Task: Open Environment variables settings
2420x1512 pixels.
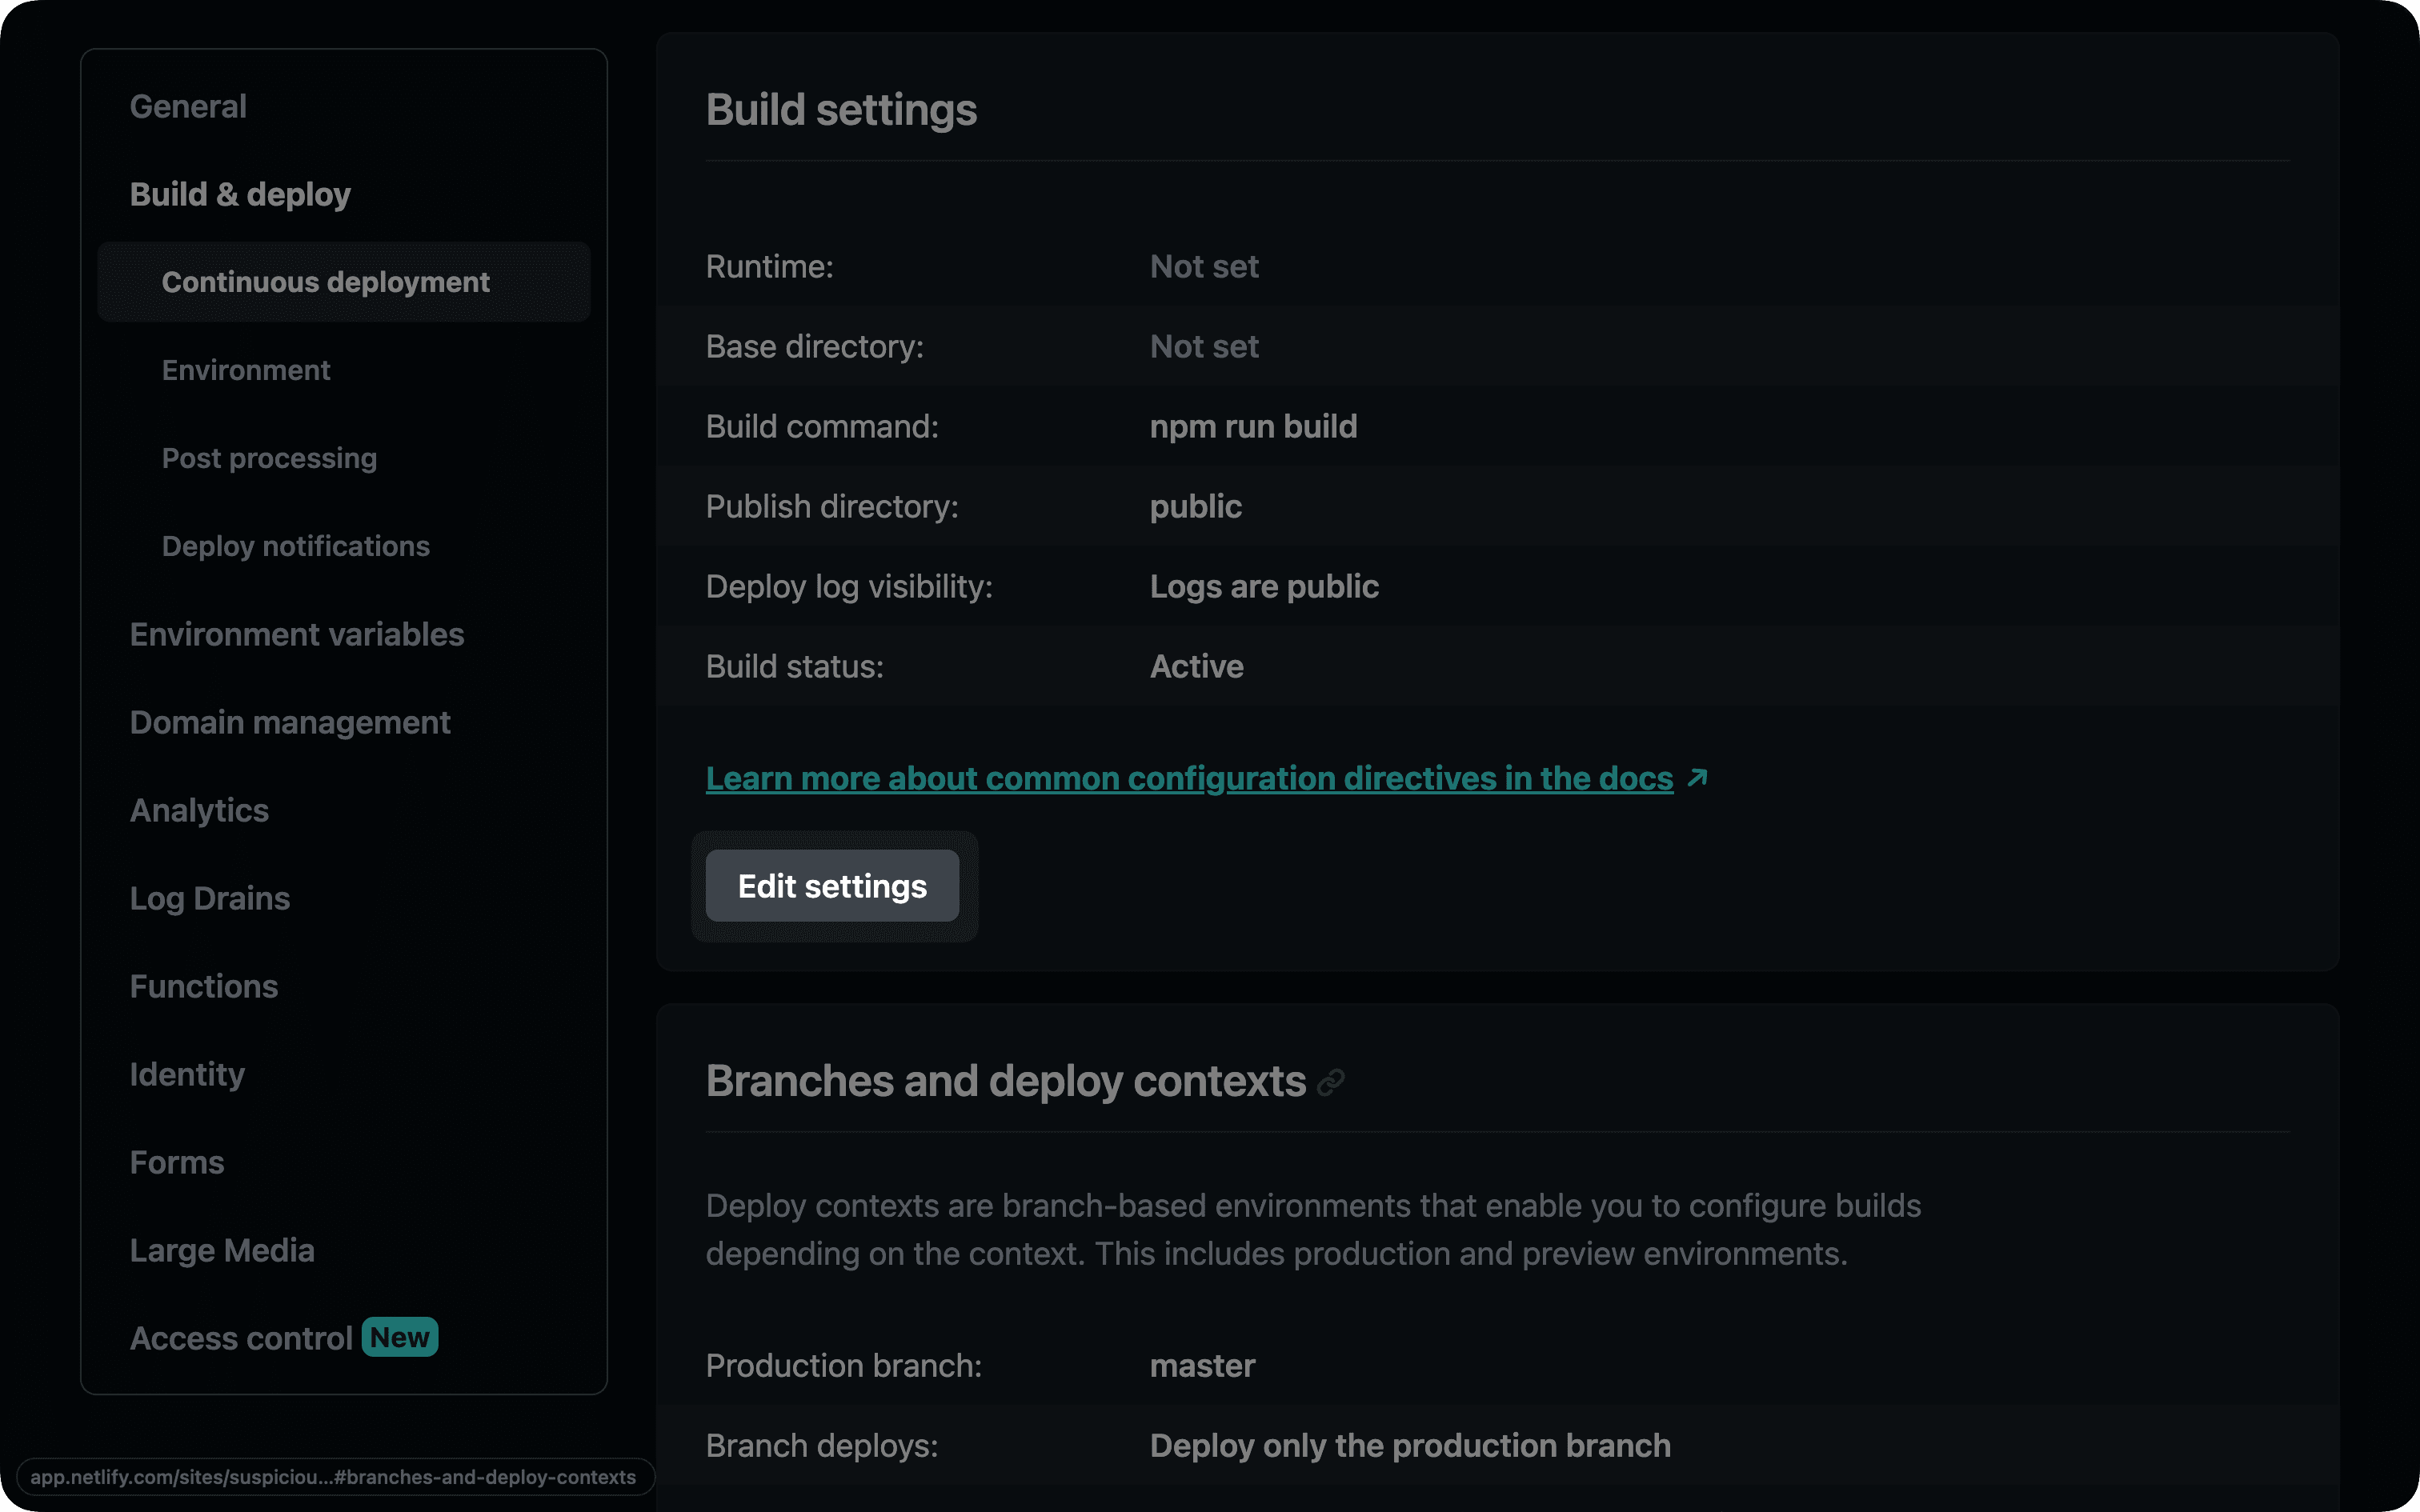Action: [x=296, y=634]
